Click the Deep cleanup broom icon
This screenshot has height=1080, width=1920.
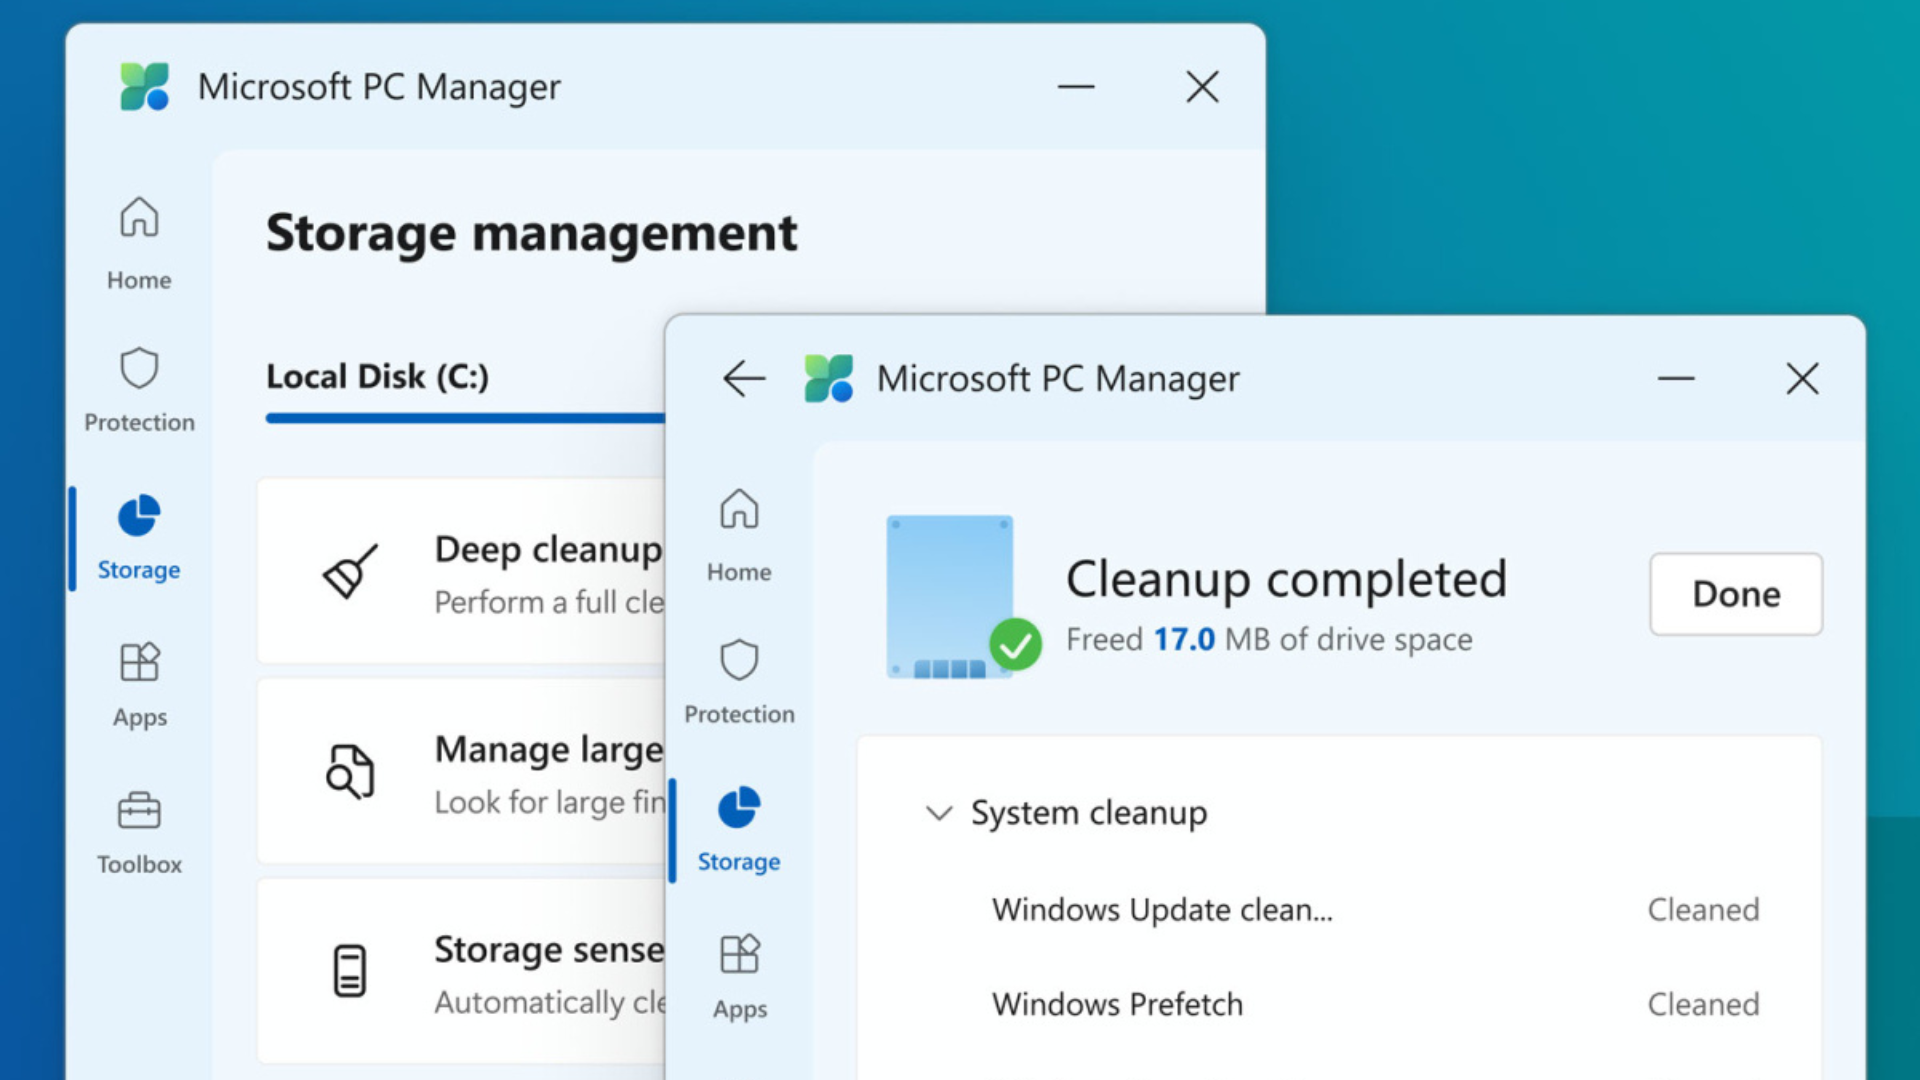352,573
